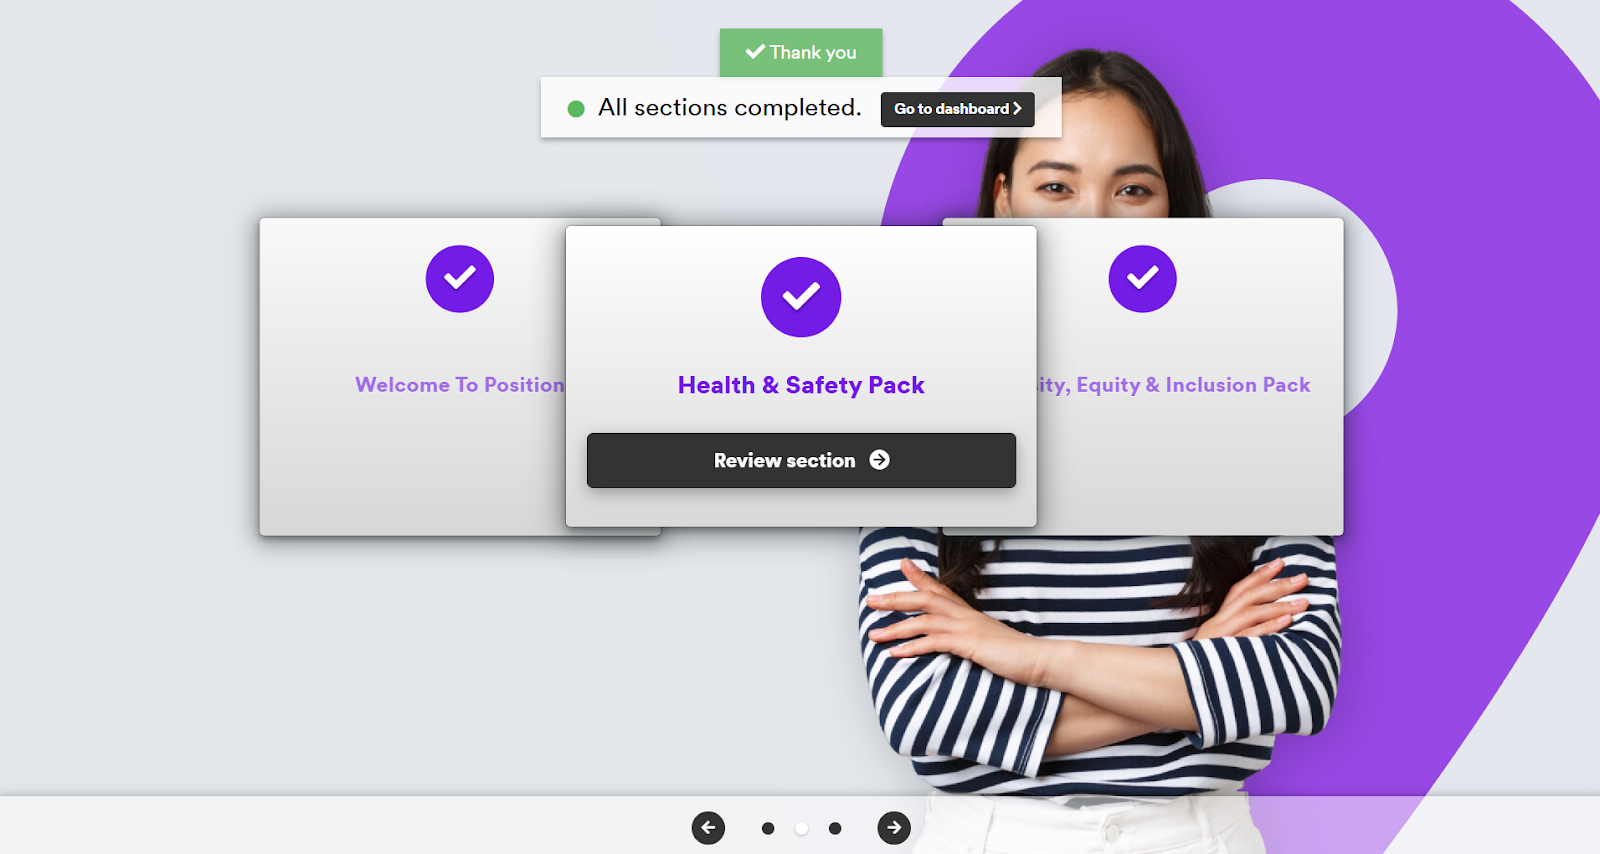1600x854 pixels.
Task: Click the next arrow carousel button
Action: 894,827
